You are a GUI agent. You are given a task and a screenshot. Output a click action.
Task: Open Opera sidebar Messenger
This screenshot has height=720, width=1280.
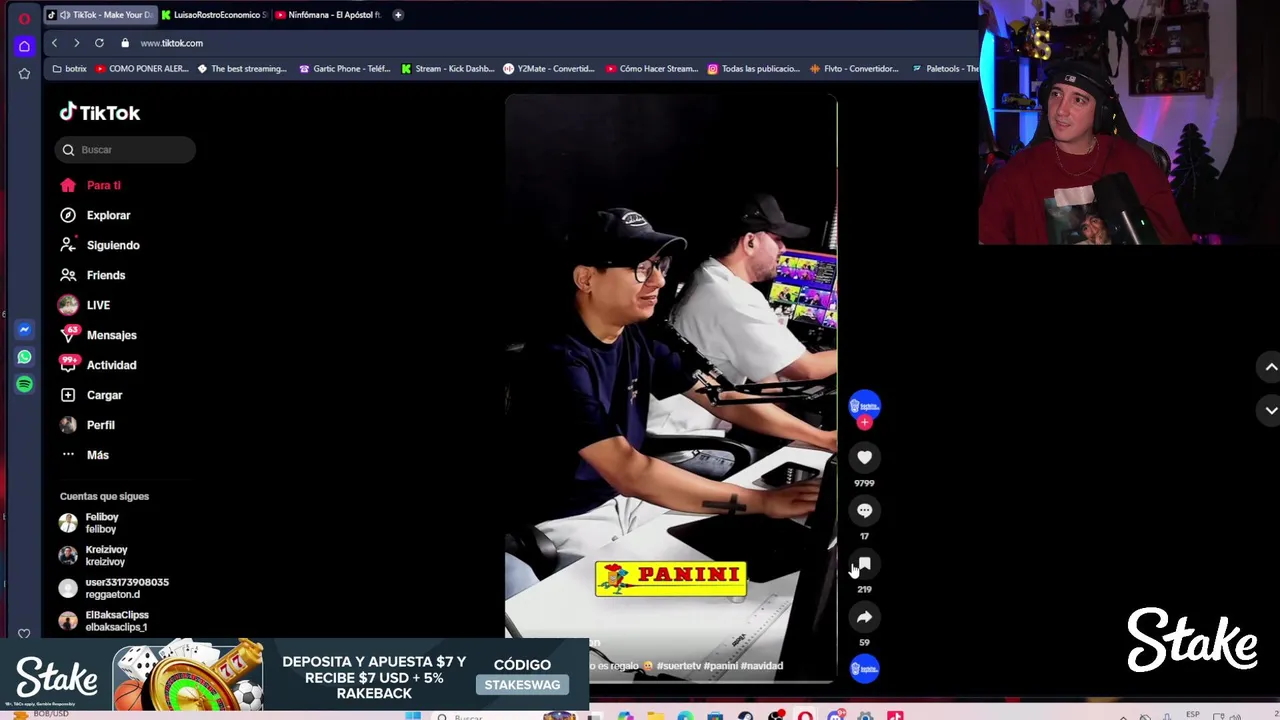tap(24, 329)
